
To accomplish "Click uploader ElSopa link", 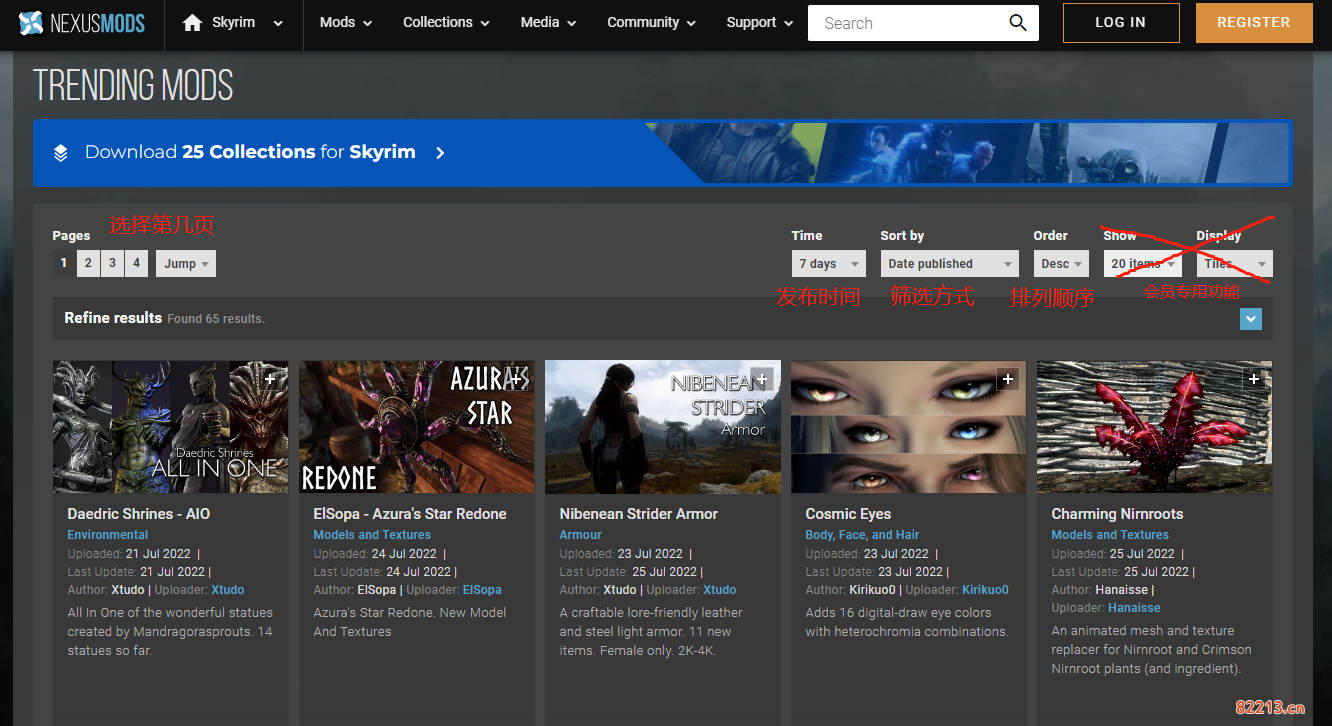I will 482,590.
